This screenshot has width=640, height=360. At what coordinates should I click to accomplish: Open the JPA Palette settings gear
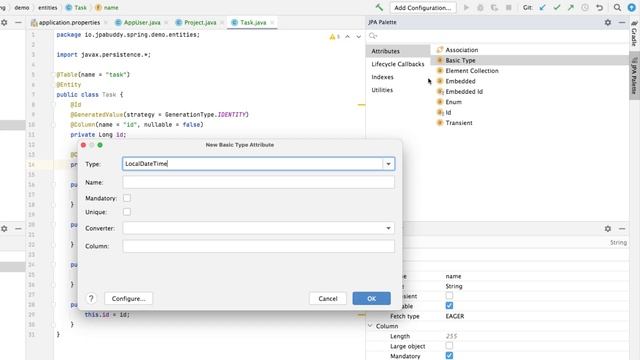point(608,22)
